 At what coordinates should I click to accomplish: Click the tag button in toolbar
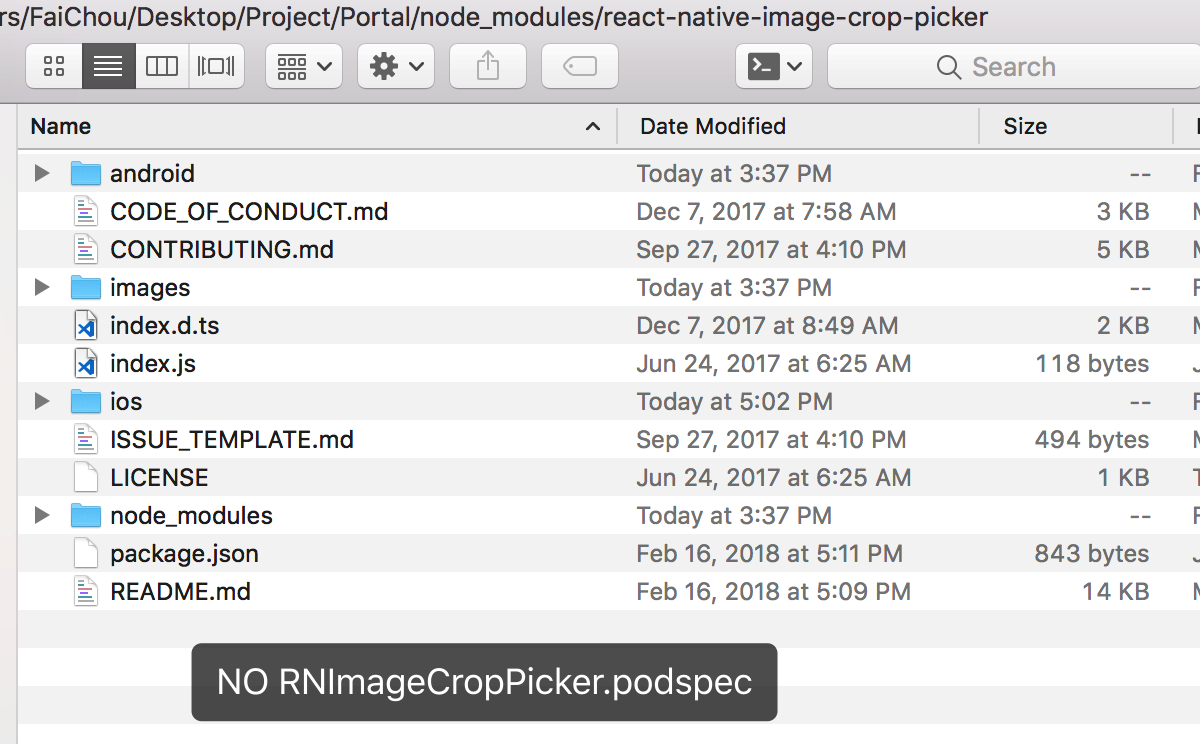coord(580,66)
